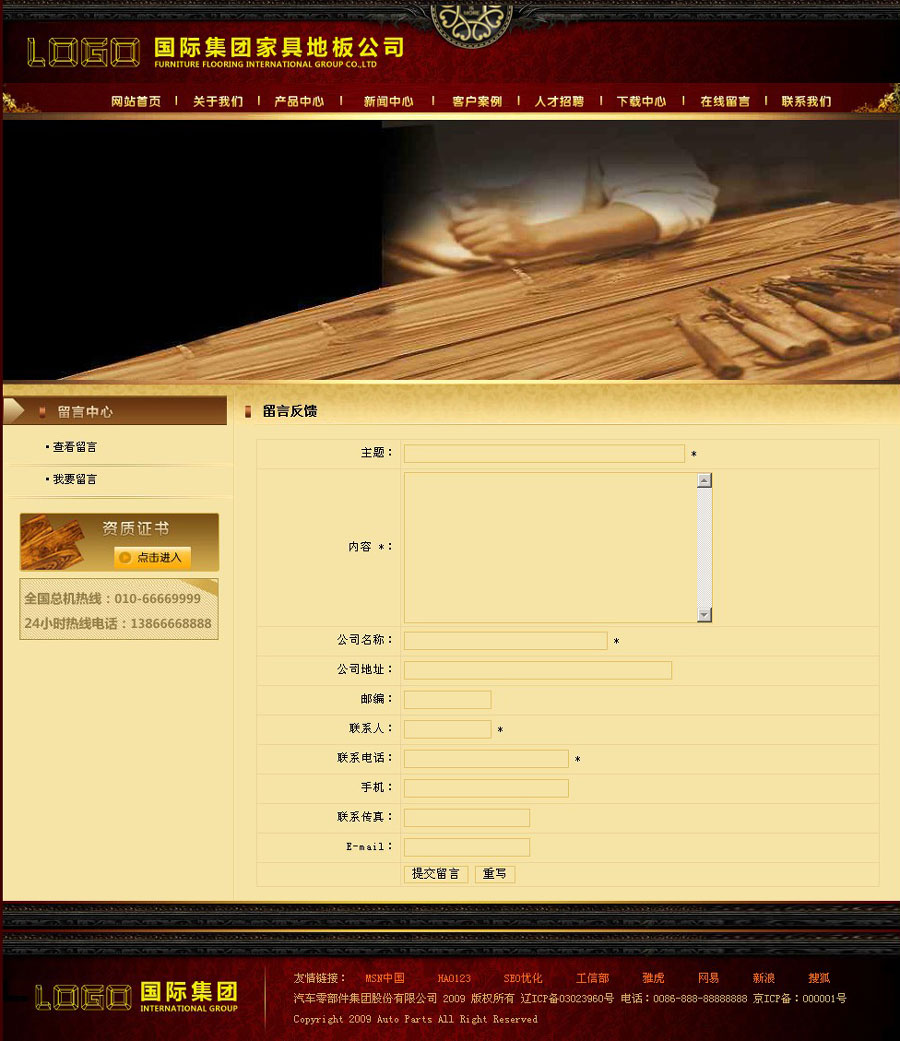Click the E-mail input field
The image size is (900, 1041).
tap(467, 847)
